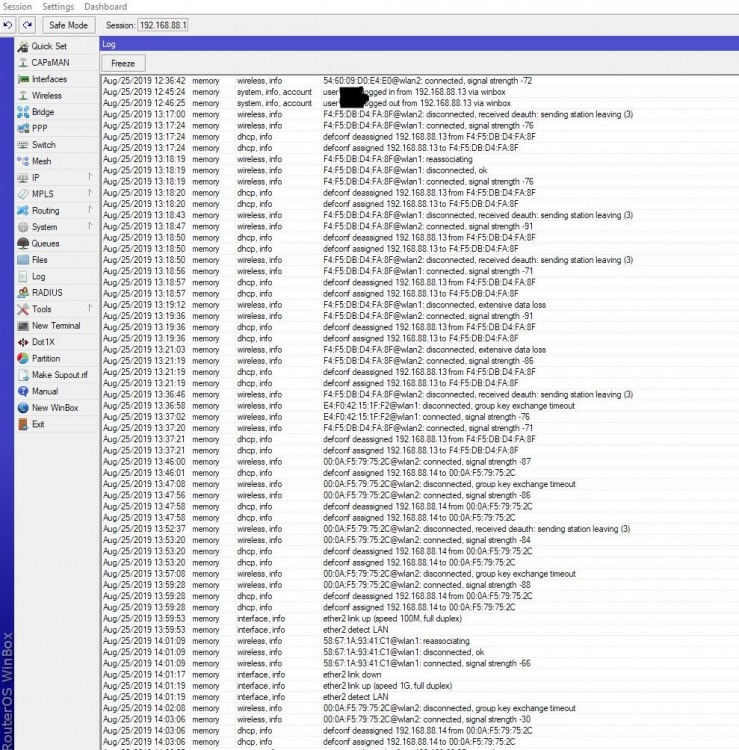Click the Undo arrow in the toolbar
The width and height of the screenshot is (739, 750).
pos(9,24)
